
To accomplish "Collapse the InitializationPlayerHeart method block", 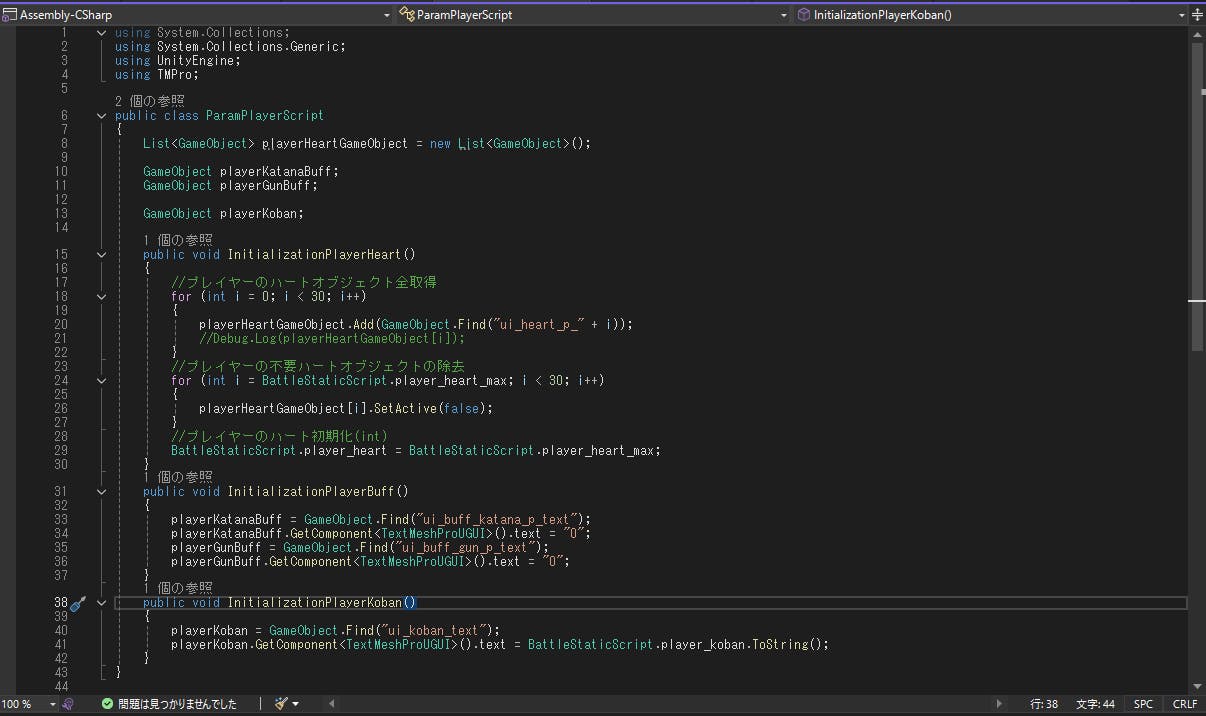I will 101,255.
